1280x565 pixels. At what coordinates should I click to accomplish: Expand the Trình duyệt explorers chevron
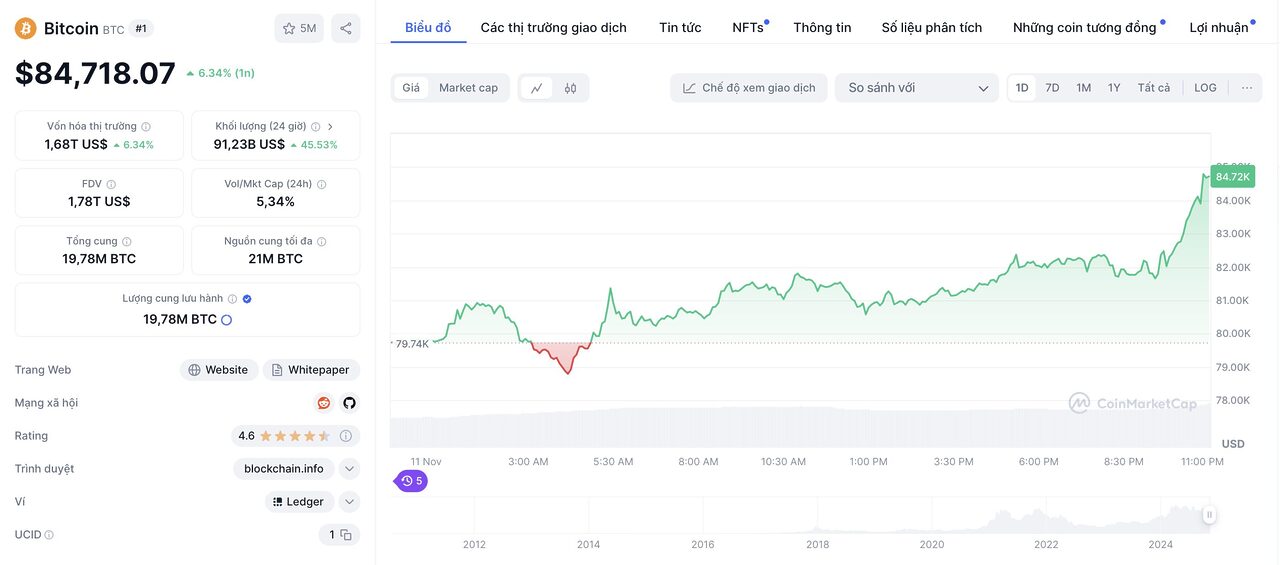(349, 469)
